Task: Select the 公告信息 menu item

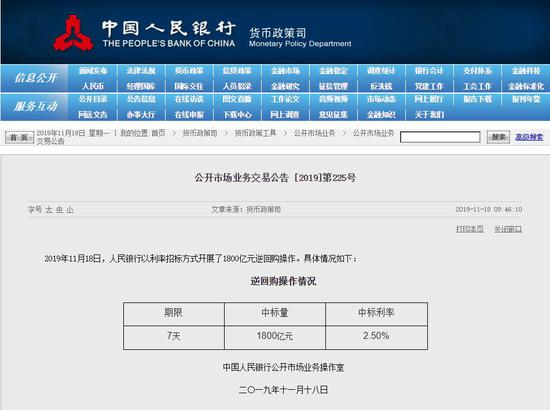Action: click(141, 99)
